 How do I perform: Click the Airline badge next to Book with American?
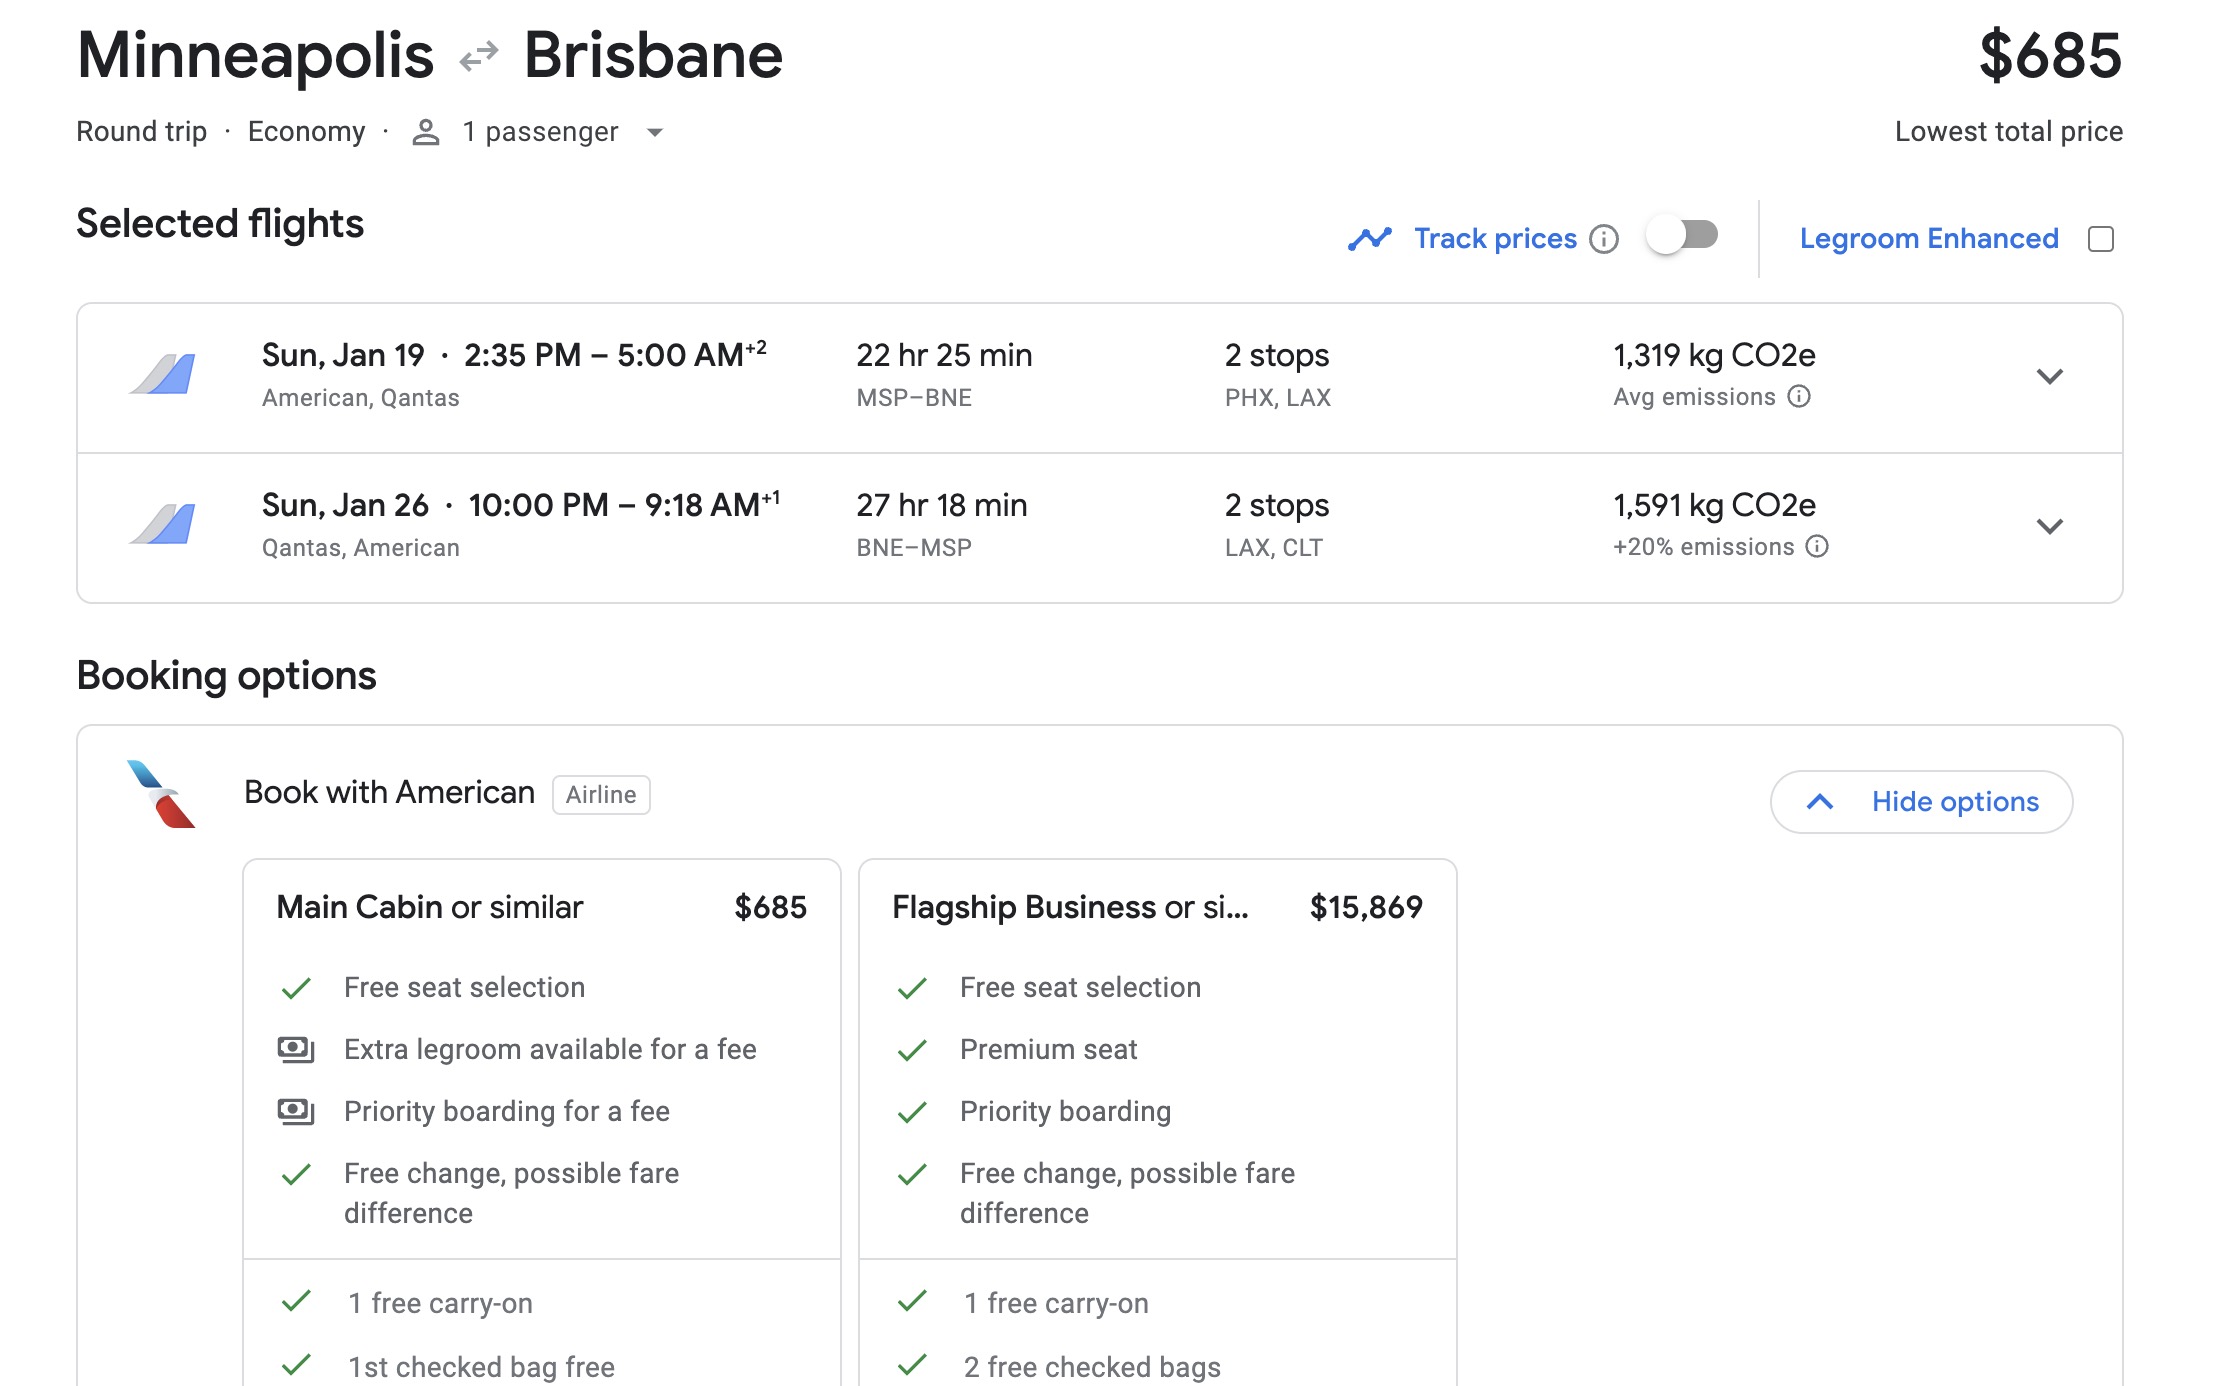[x=600, y=794]
